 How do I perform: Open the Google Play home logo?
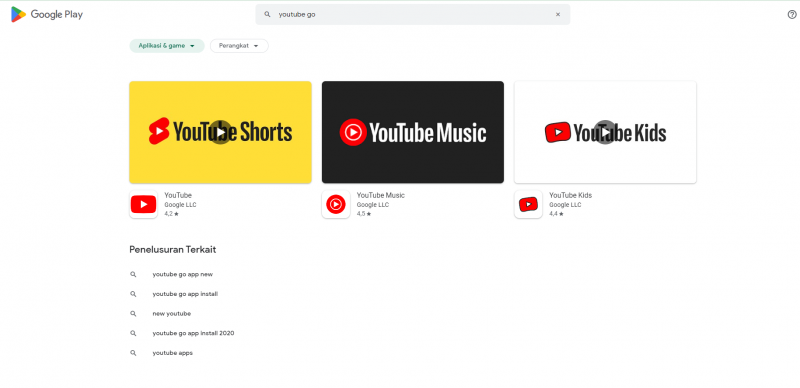pyautogui.click(x=47, y=14)
